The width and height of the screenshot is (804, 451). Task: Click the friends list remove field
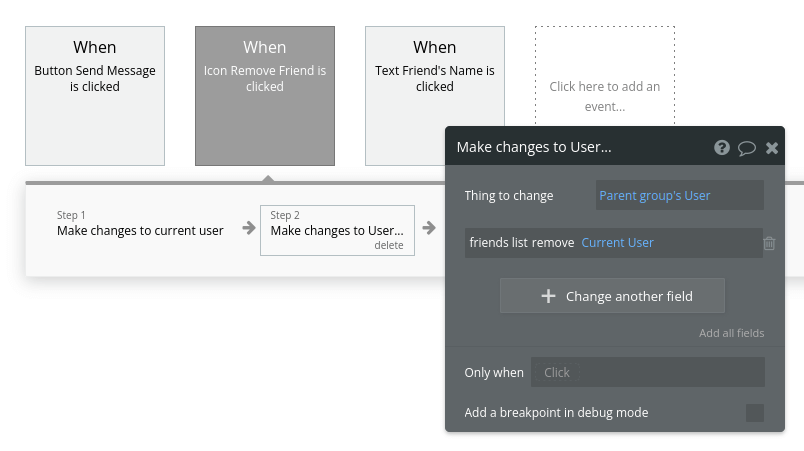pos(522,242)
